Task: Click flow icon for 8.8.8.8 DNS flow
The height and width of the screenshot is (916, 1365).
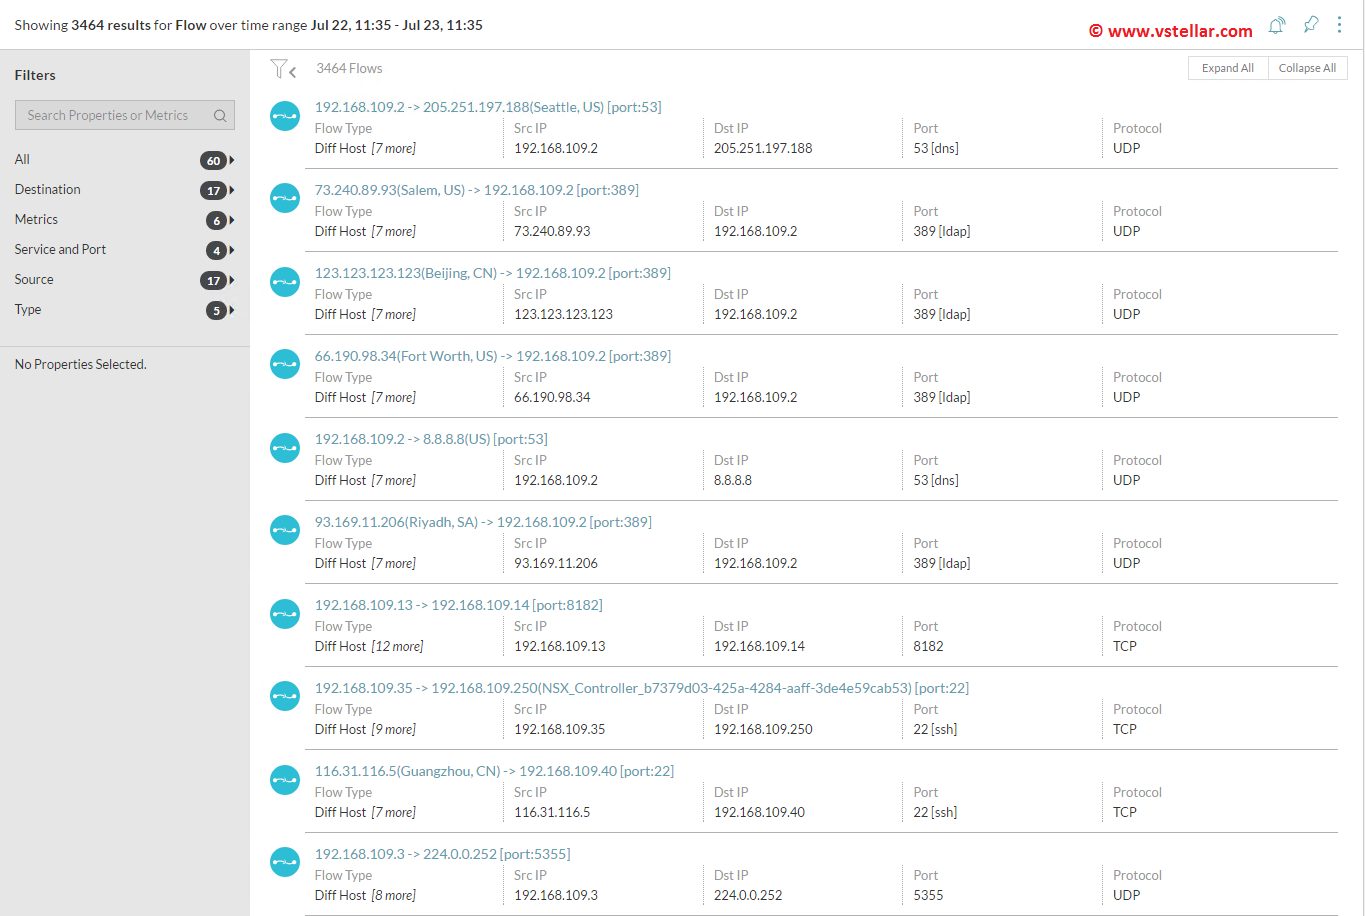Action: 285,448
